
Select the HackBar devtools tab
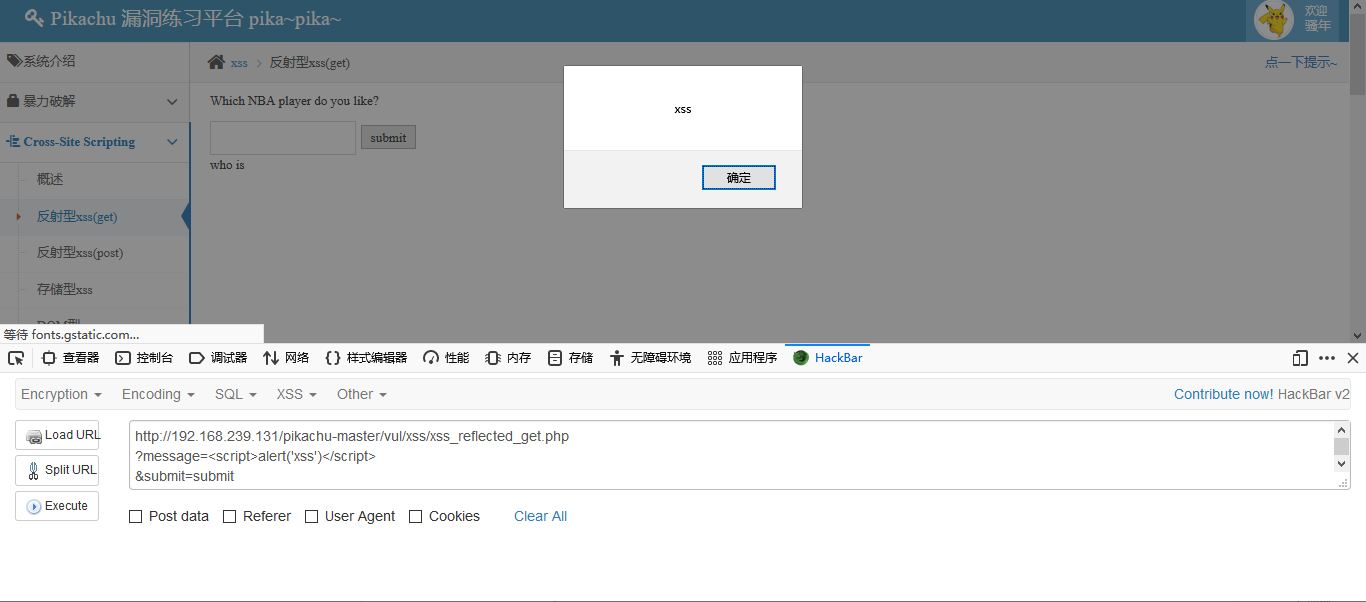click(828, 358)
